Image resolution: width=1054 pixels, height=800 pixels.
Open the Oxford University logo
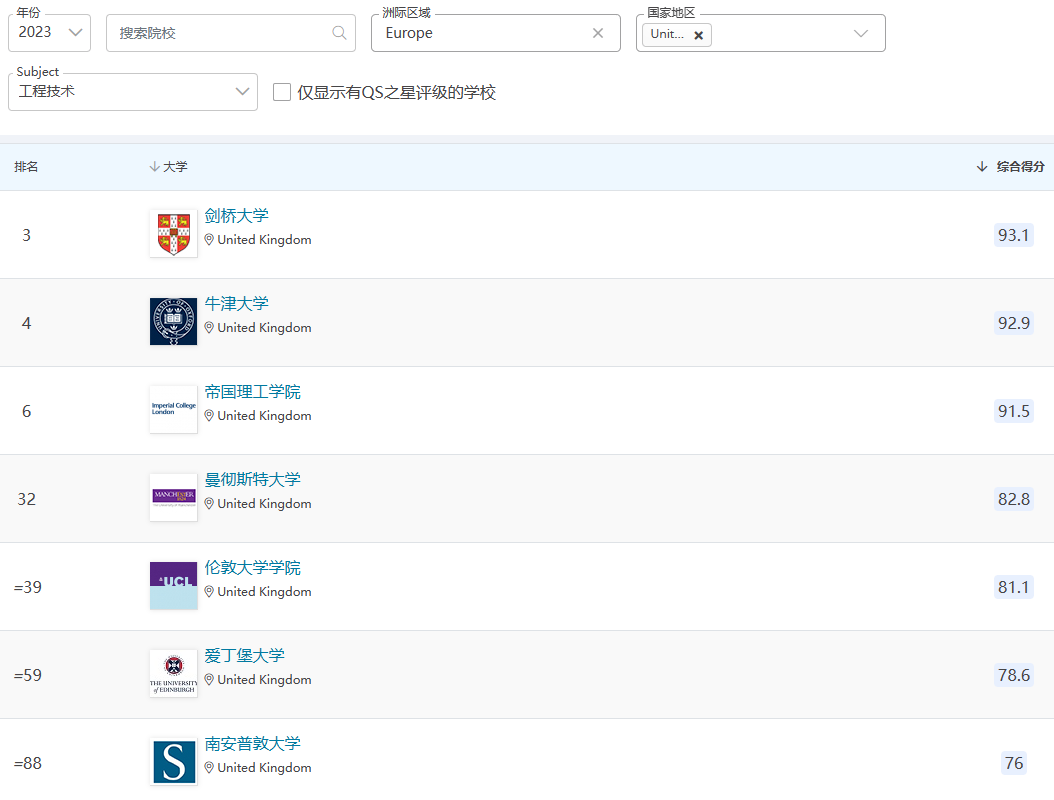[x=173, y=321]
